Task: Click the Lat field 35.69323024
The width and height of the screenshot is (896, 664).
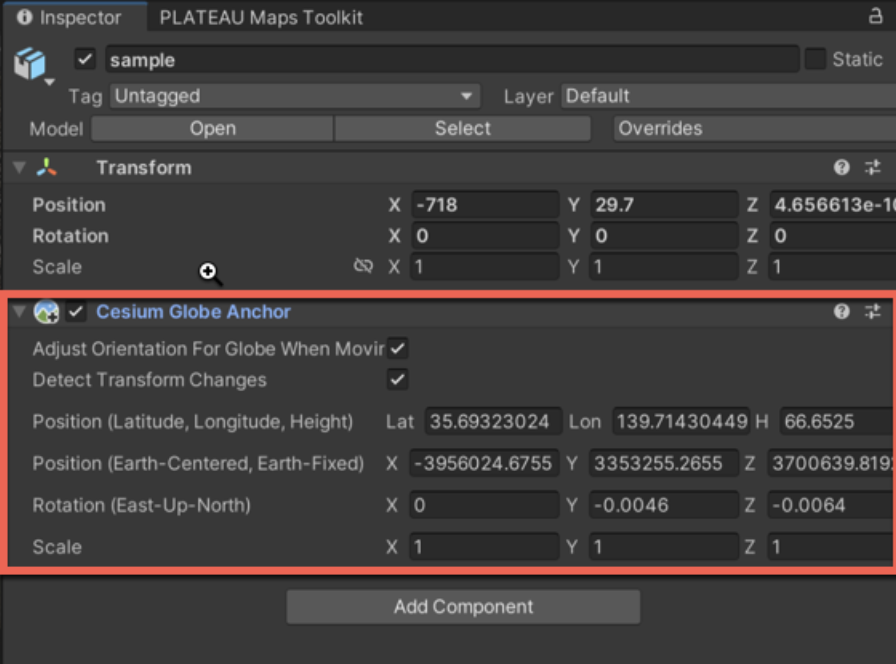Action: point(494,422)
